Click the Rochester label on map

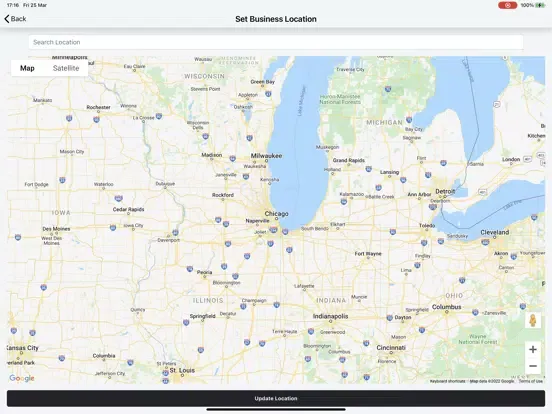[99, 107]
